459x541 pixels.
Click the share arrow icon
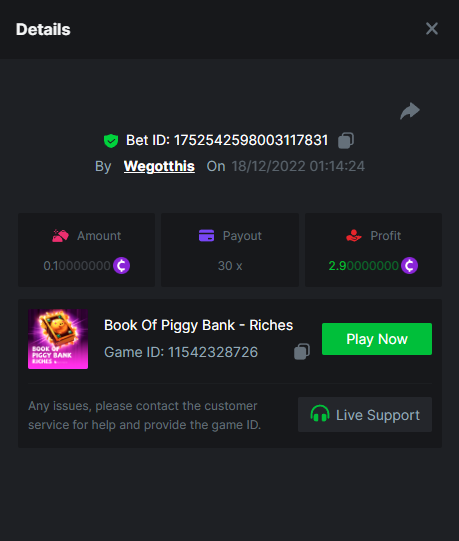point(410,111)
